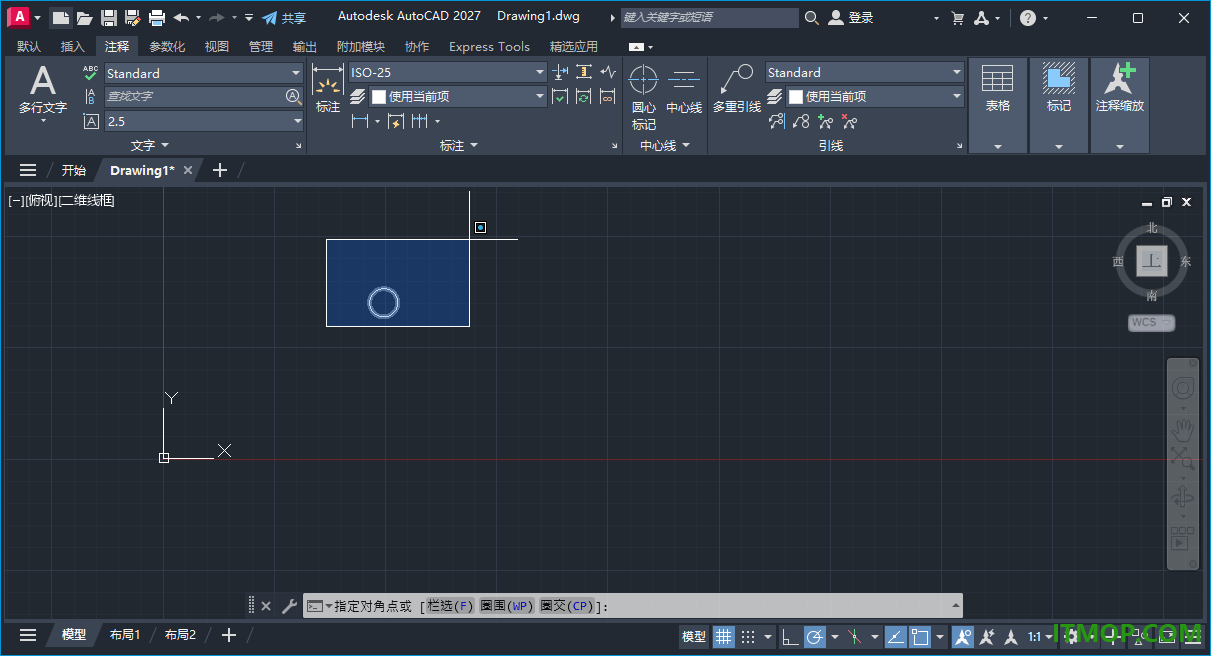Click the 开始 start tab
Viewport: 1211px width, 656px height.
[73, 170]
